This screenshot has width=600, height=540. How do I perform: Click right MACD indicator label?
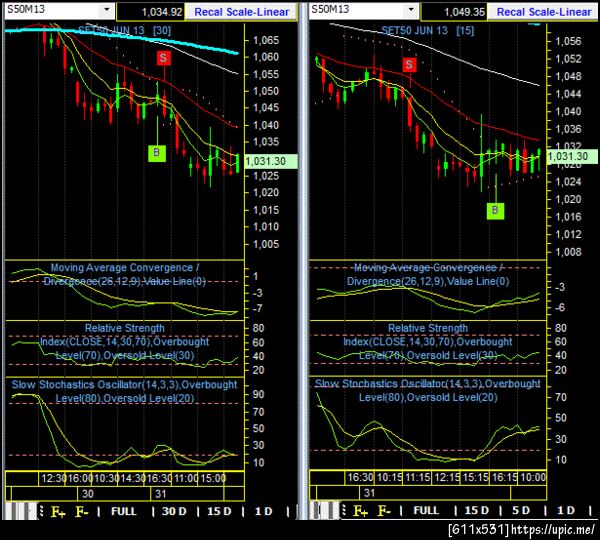428,275
